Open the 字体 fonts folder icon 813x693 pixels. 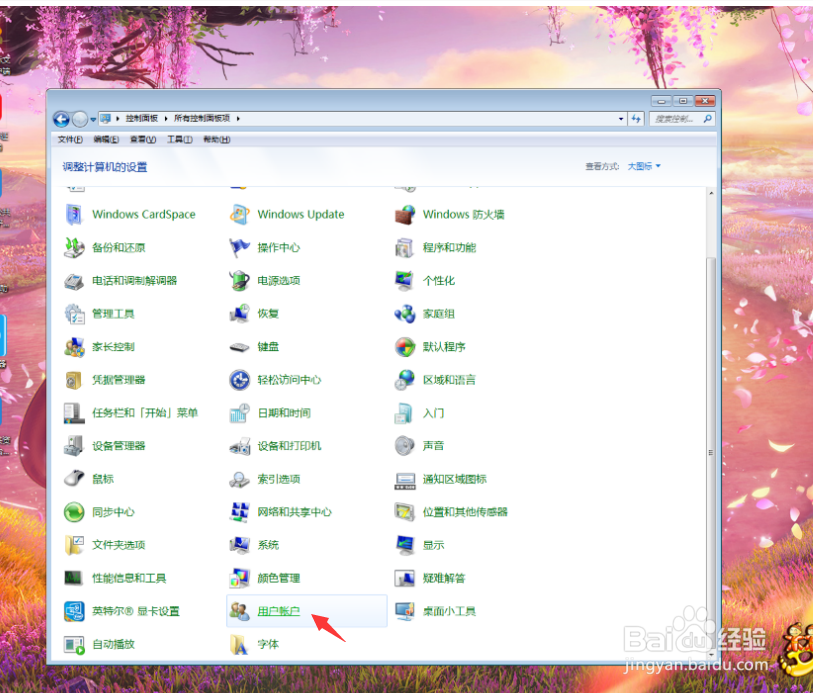[239, 645]
